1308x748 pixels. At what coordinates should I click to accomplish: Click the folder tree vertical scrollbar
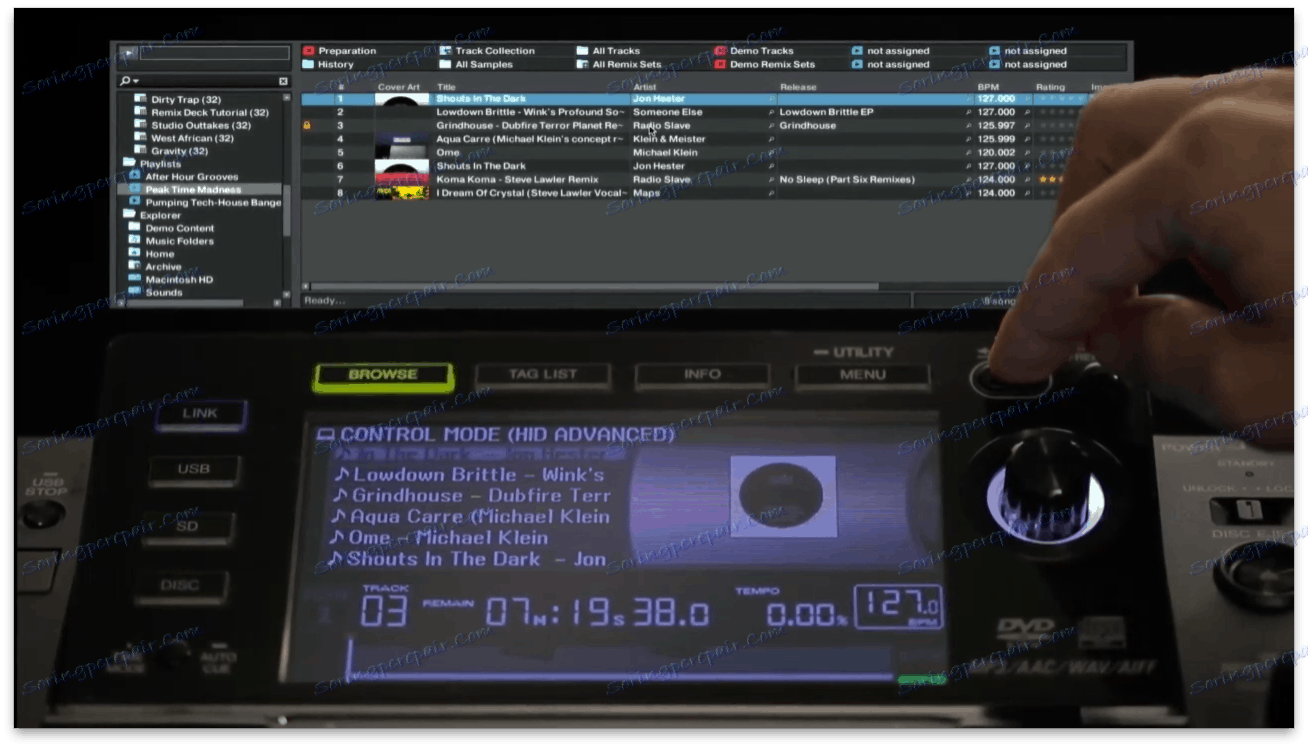click(288, 208)
